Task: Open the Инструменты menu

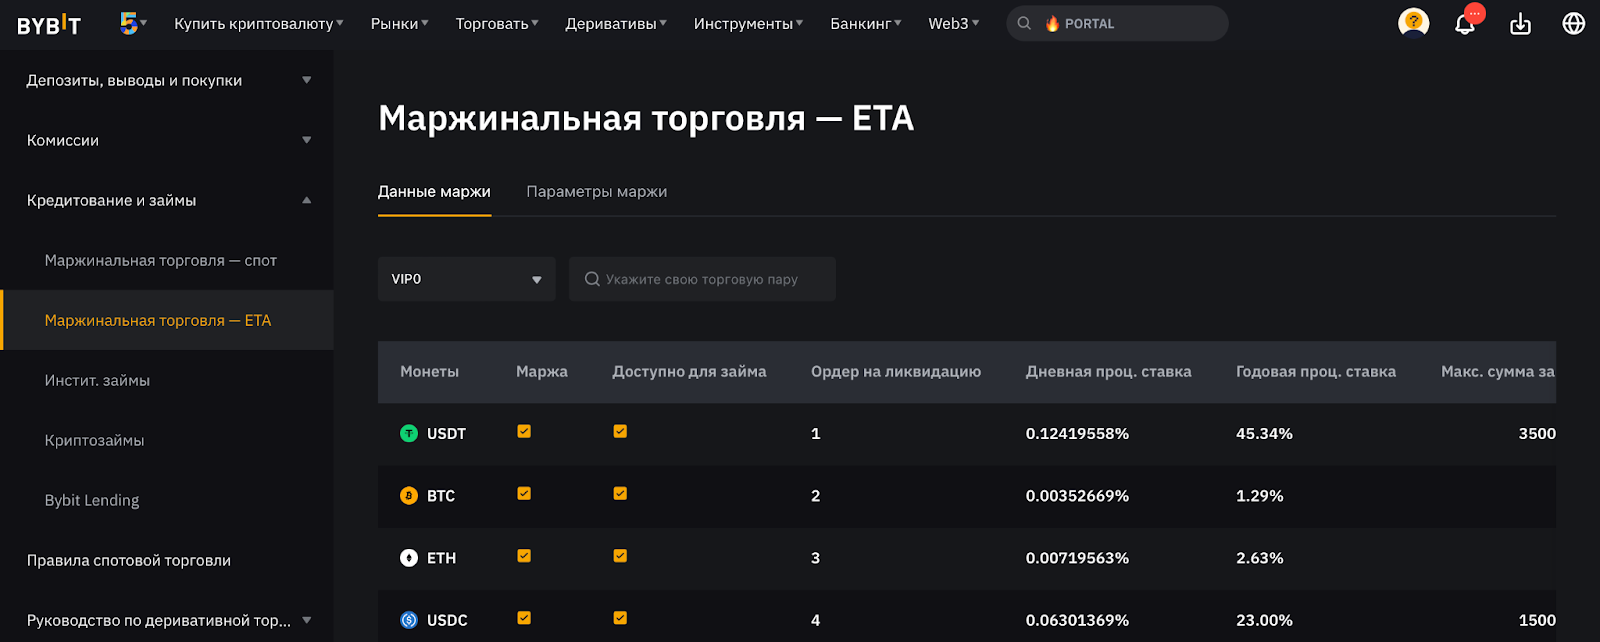Action: (x=748, y=23)
